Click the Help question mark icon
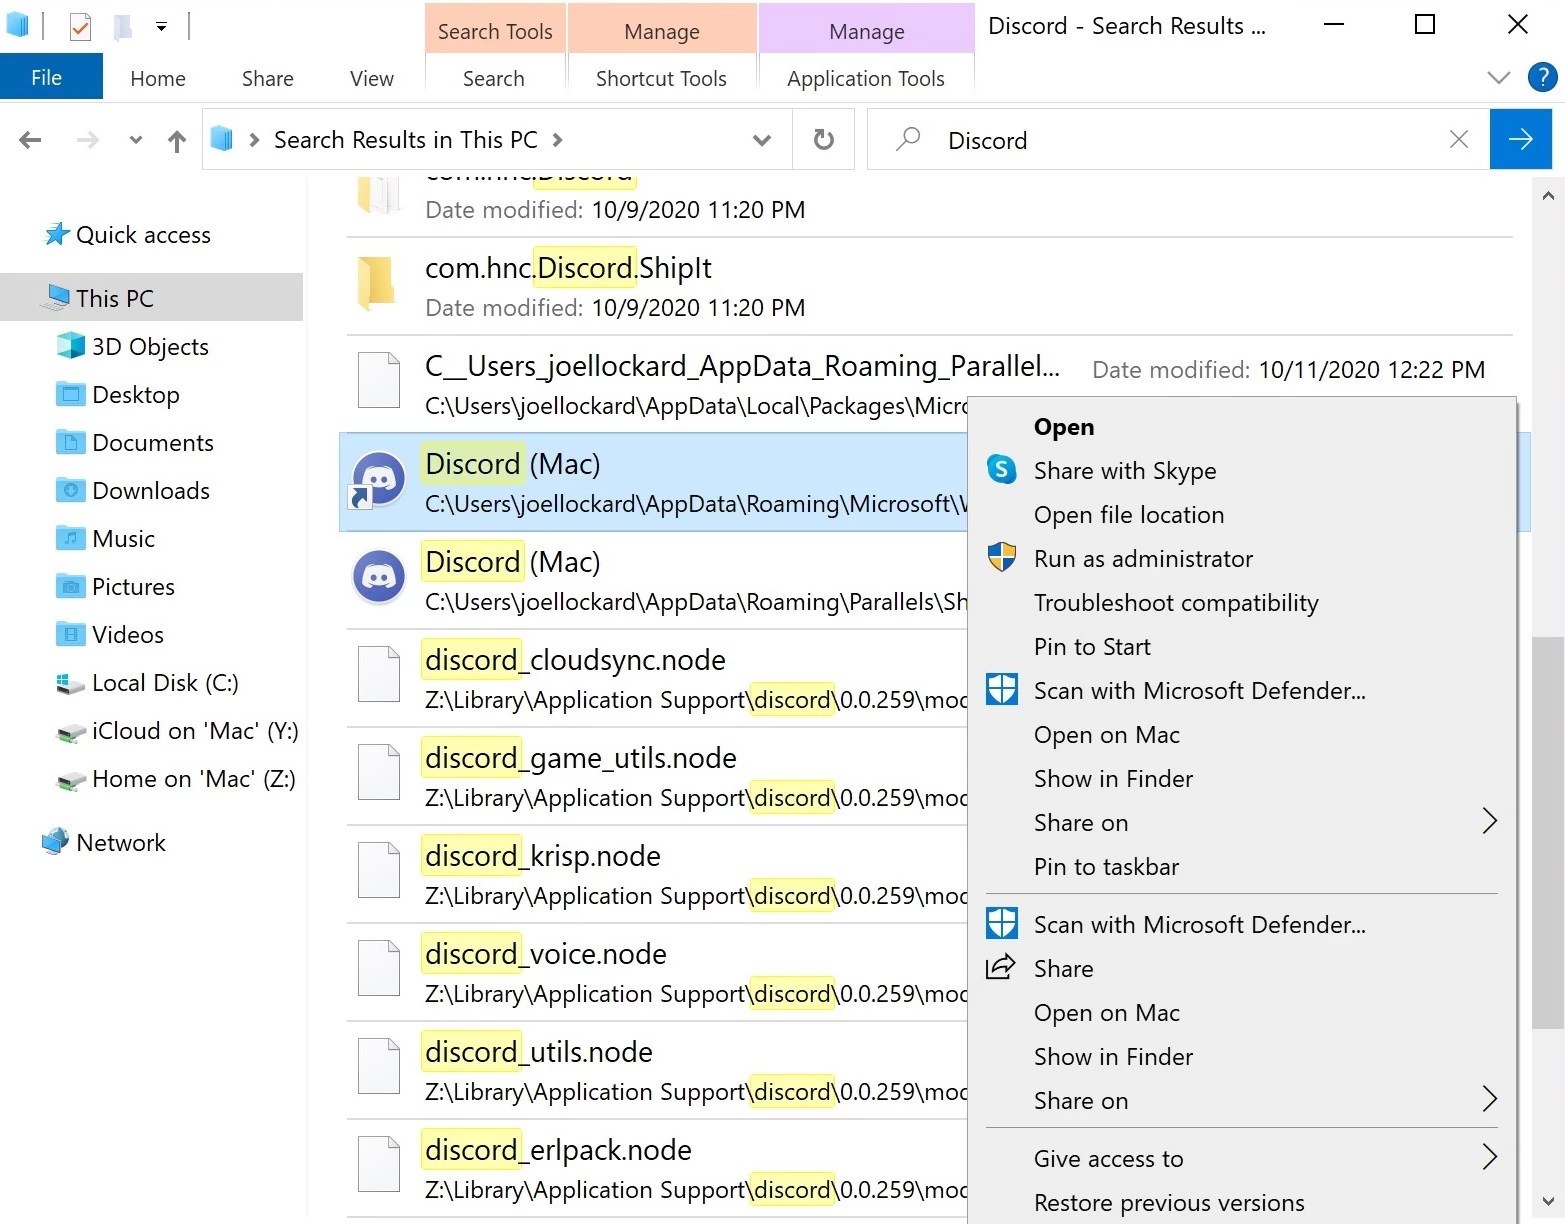 point(1541,77)
